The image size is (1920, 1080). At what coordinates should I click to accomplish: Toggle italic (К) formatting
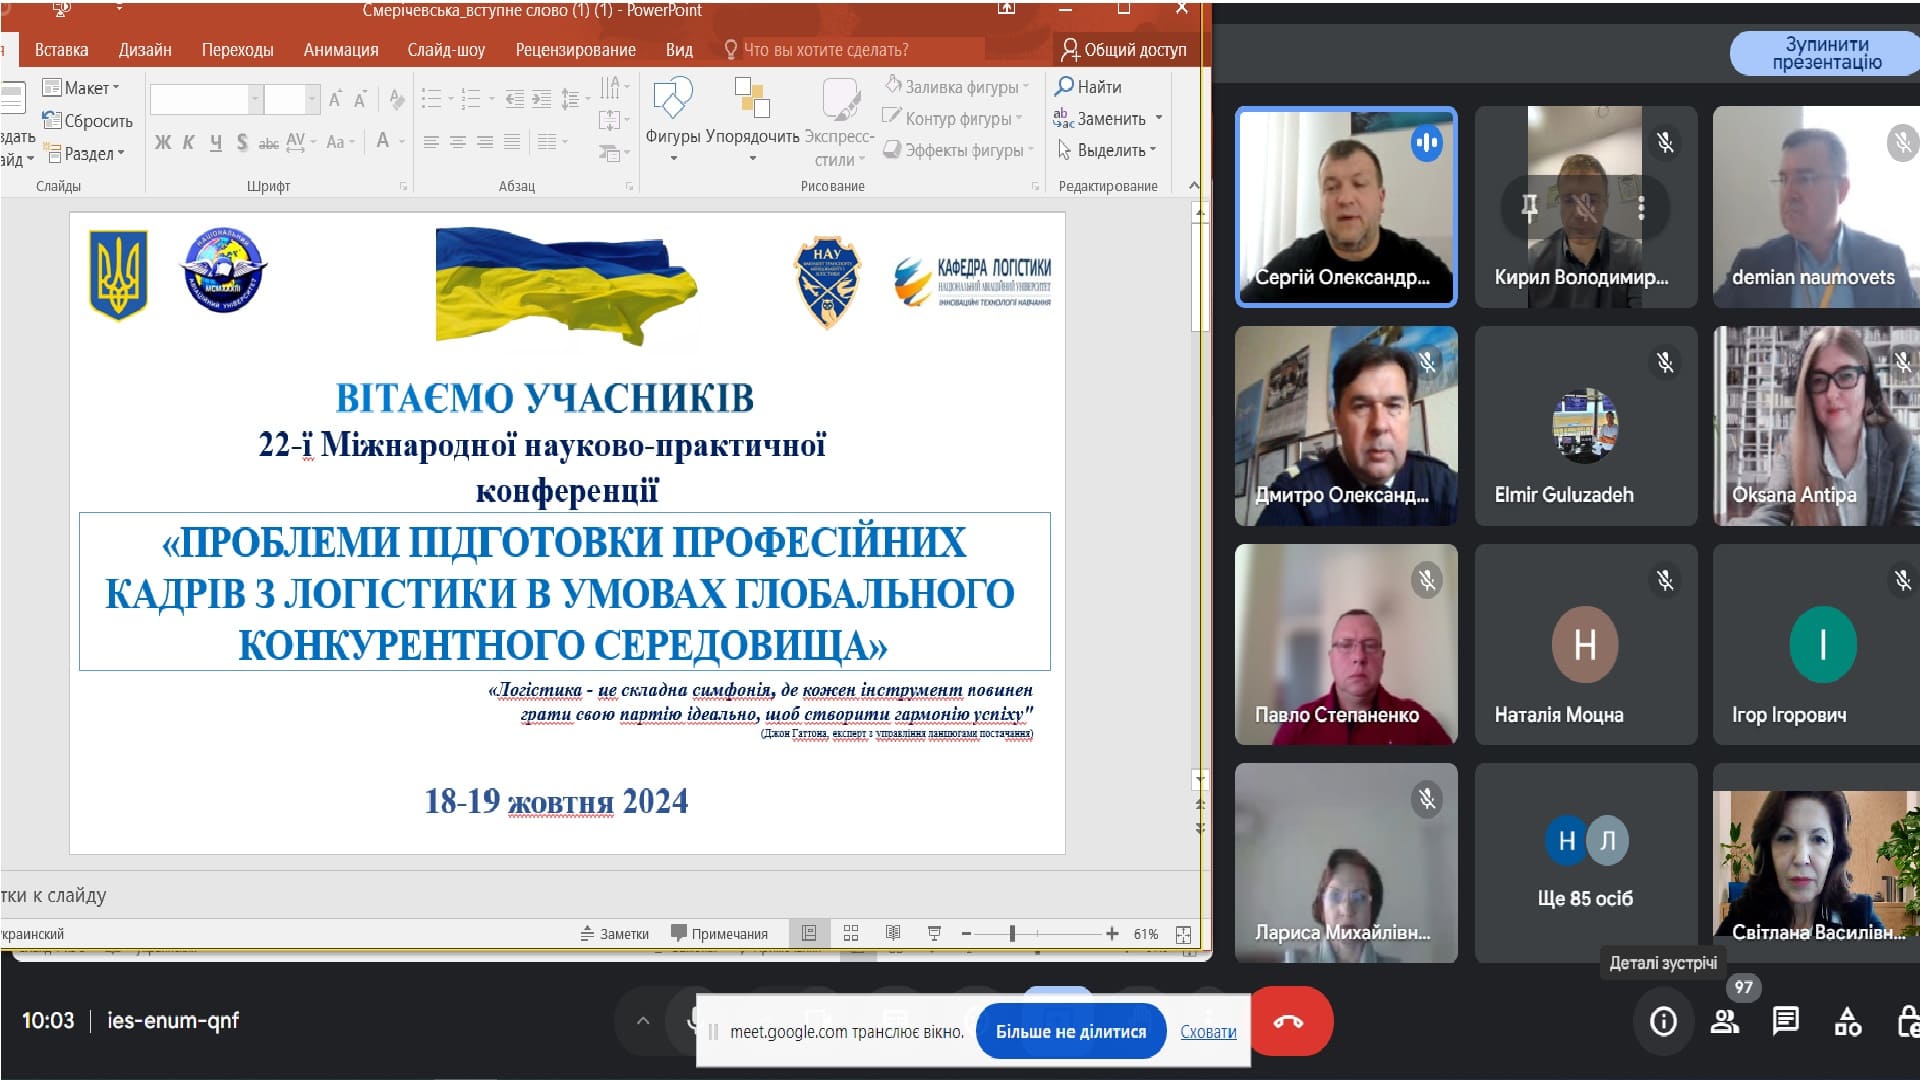point(189,143)
